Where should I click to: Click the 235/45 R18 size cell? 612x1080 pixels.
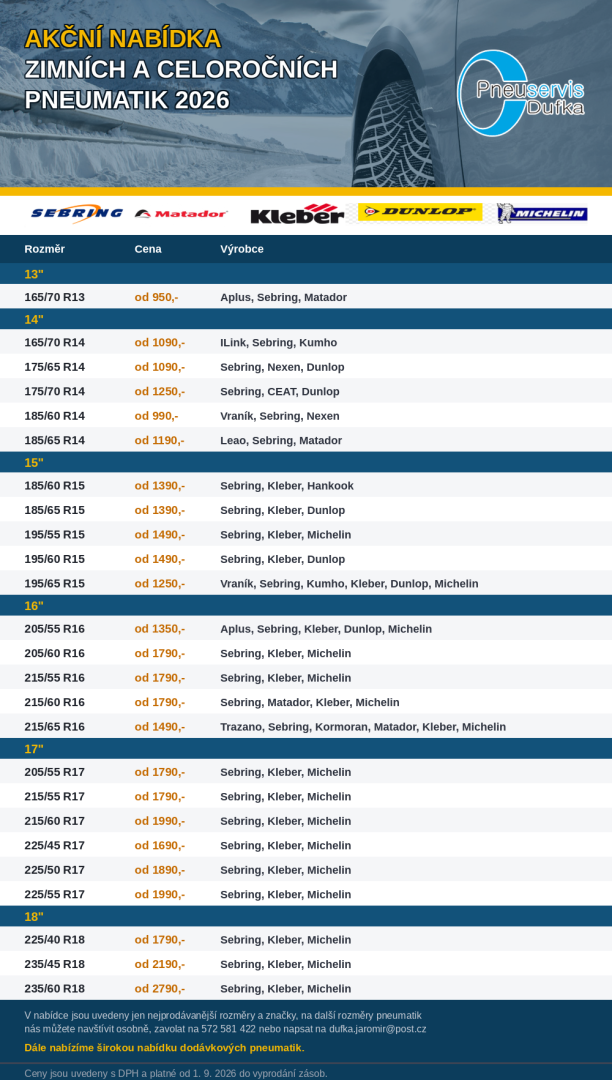(54, 964)
